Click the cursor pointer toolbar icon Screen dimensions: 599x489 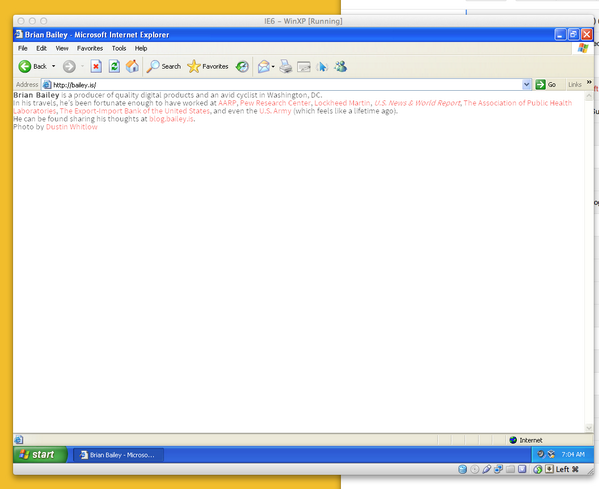[322, 67]
